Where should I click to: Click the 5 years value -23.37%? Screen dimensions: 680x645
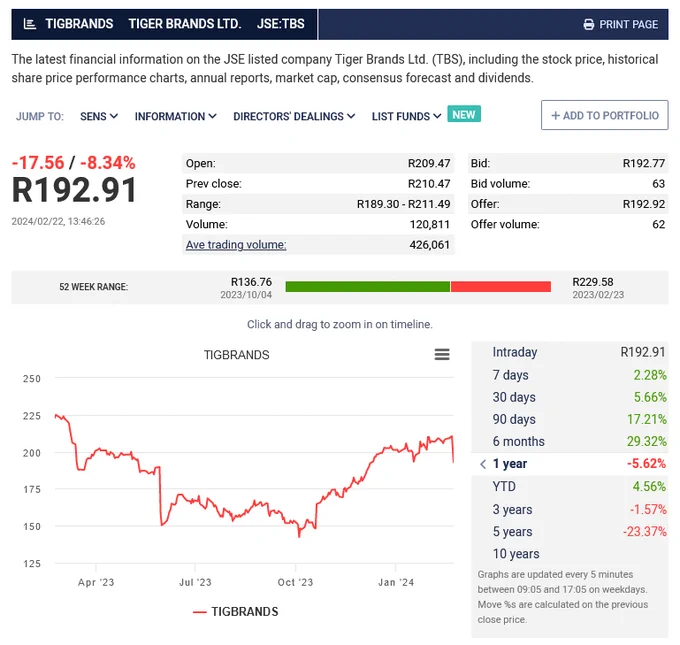click(x=644, y=531)
